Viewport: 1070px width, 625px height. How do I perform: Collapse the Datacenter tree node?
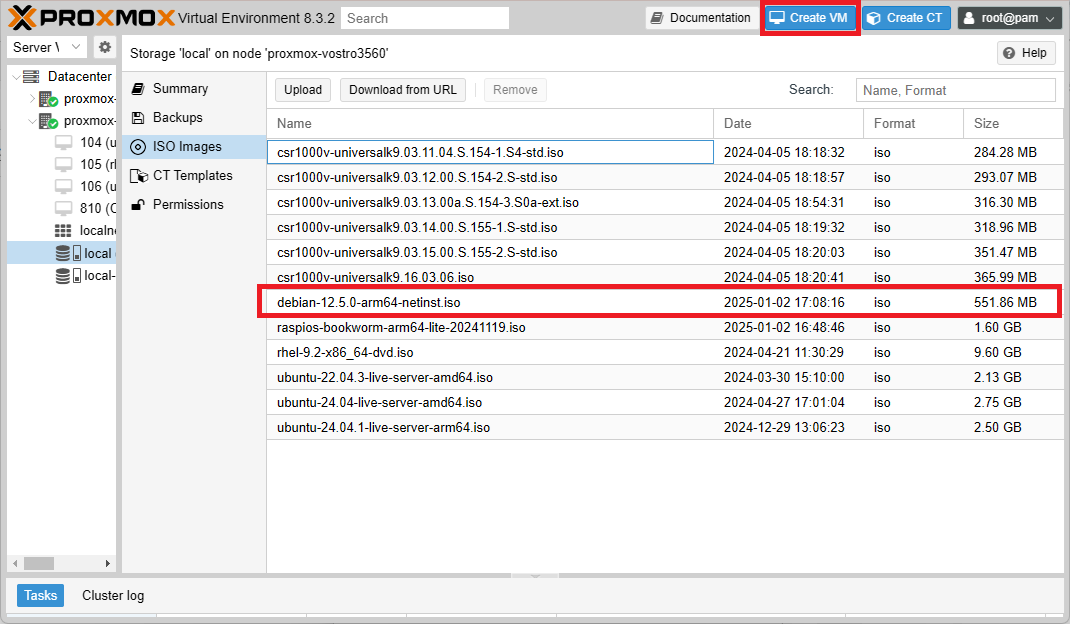(16, 77)
